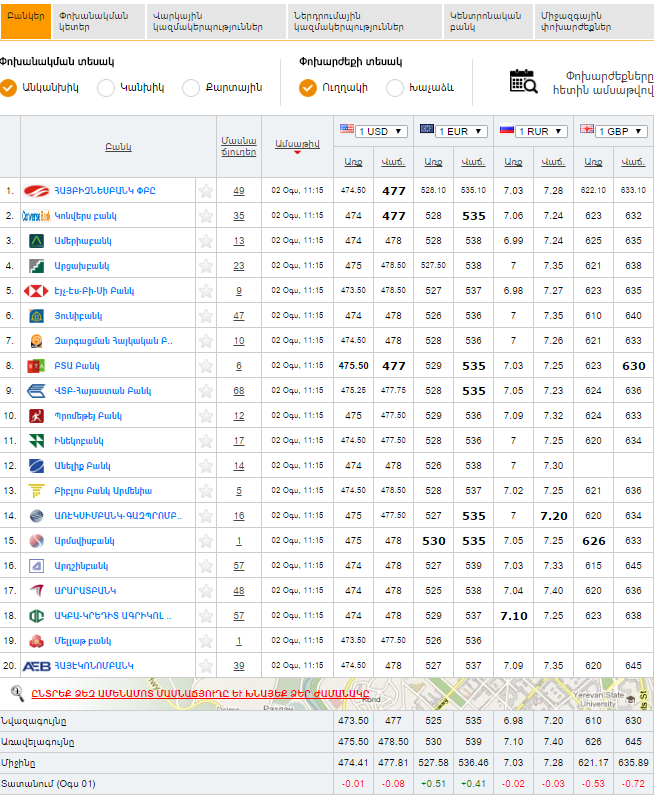The width and height of the screenshot is (655, 800).
Task: Click branch count 68 for ՎՏԲ-Հայաստան Բանկ
Action: (x=238, y=391)
